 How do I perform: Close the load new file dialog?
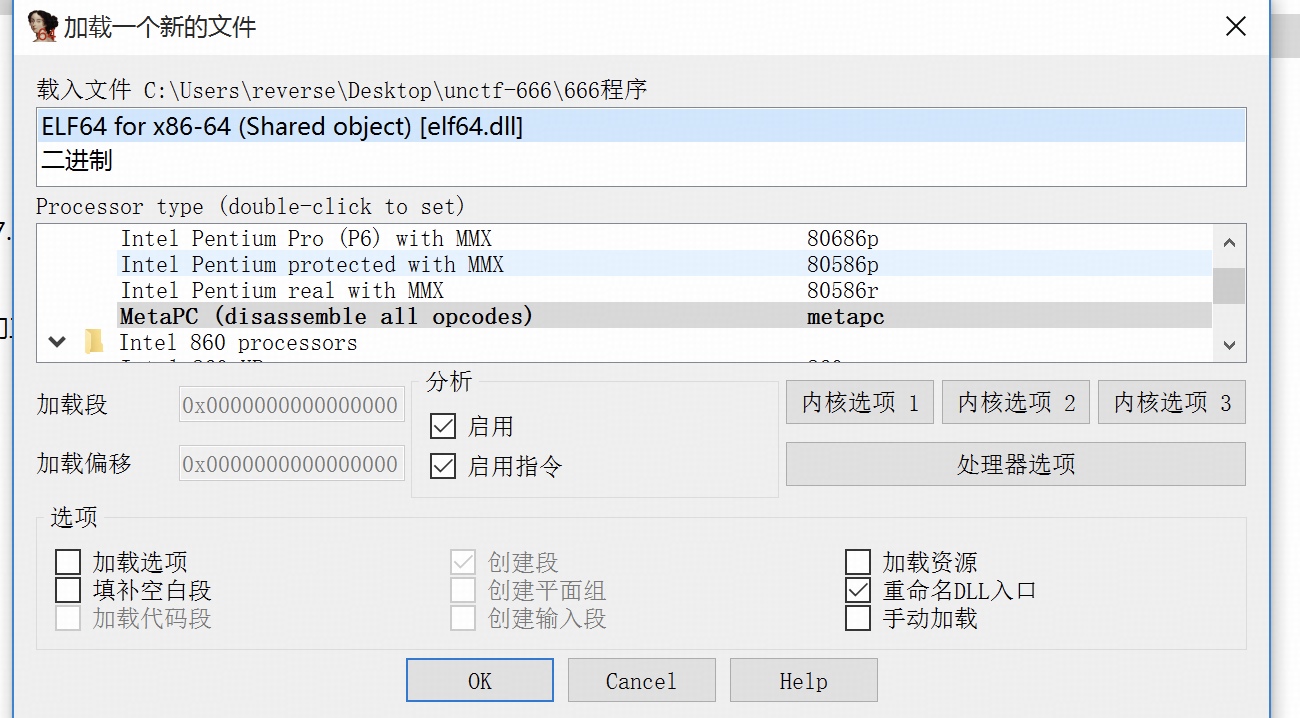(x=1236, y=26)
